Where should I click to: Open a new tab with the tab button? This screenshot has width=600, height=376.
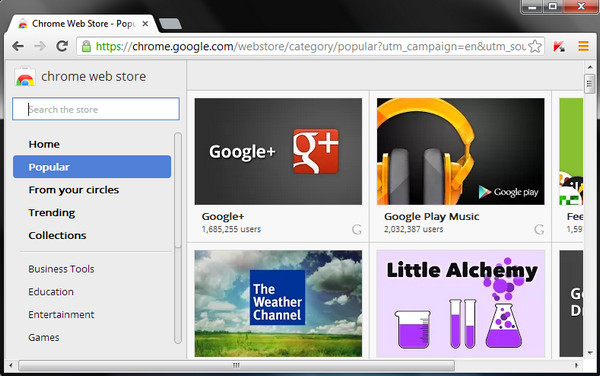click(x=170, y=24)
